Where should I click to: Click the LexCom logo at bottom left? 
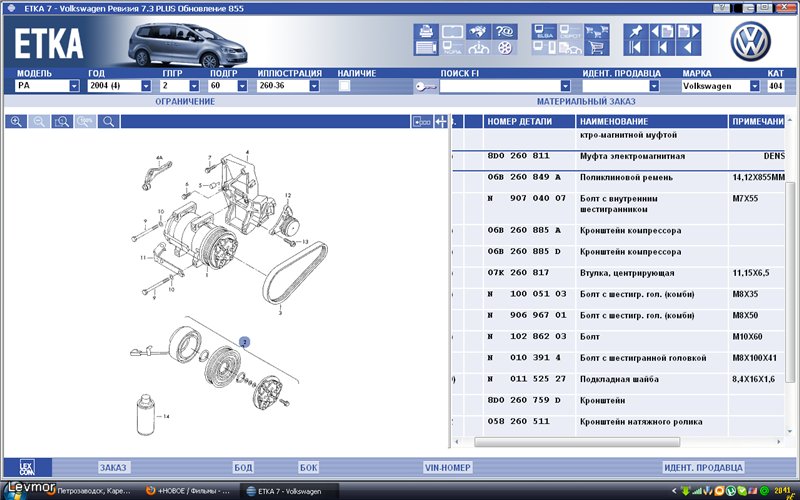[x=27, y=467]
